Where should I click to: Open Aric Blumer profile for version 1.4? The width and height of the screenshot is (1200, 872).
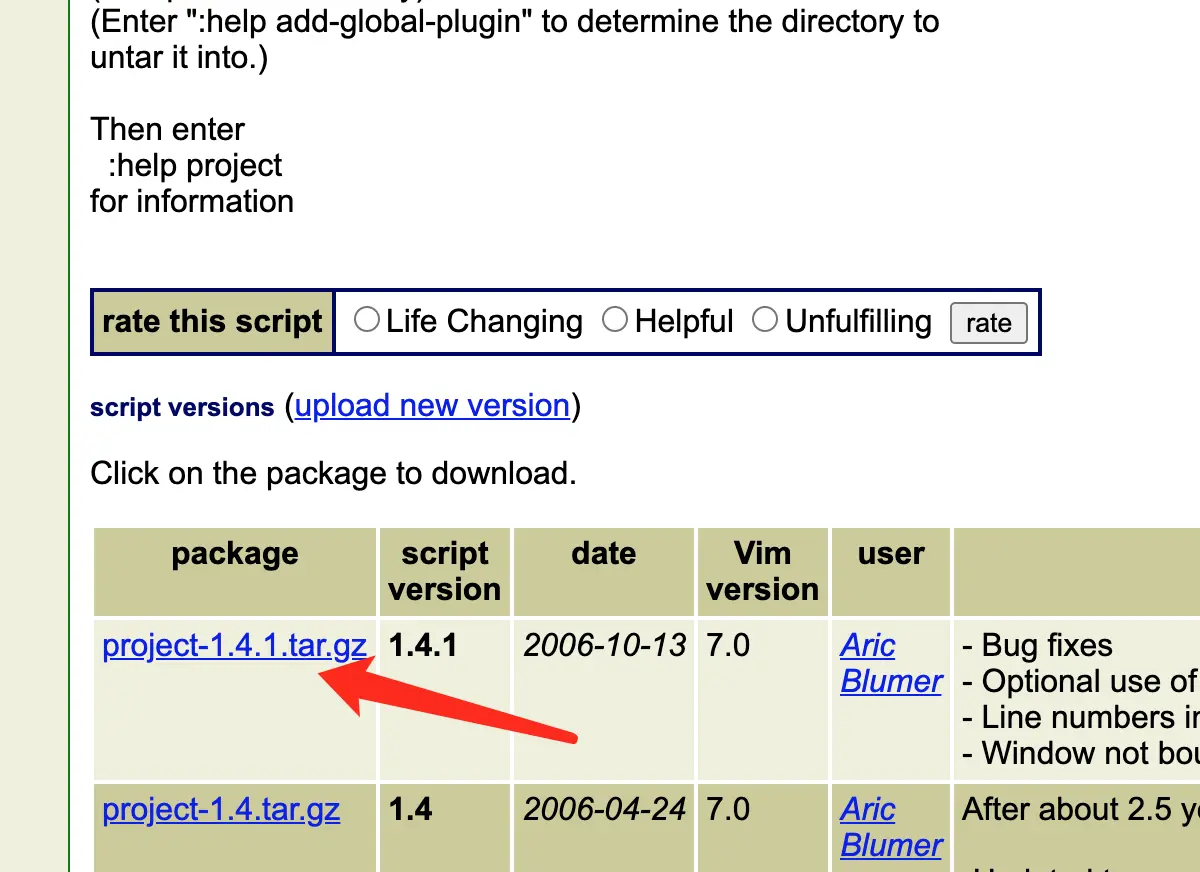890,827
